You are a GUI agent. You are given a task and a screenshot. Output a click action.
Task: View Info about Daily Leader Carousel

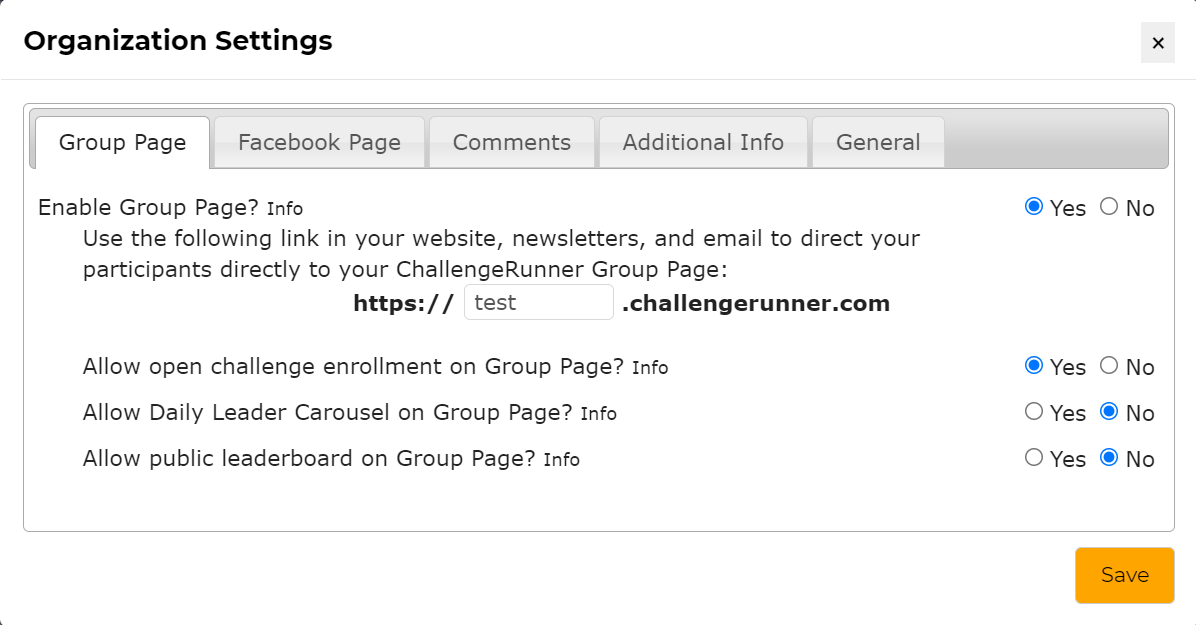(601, 414)
